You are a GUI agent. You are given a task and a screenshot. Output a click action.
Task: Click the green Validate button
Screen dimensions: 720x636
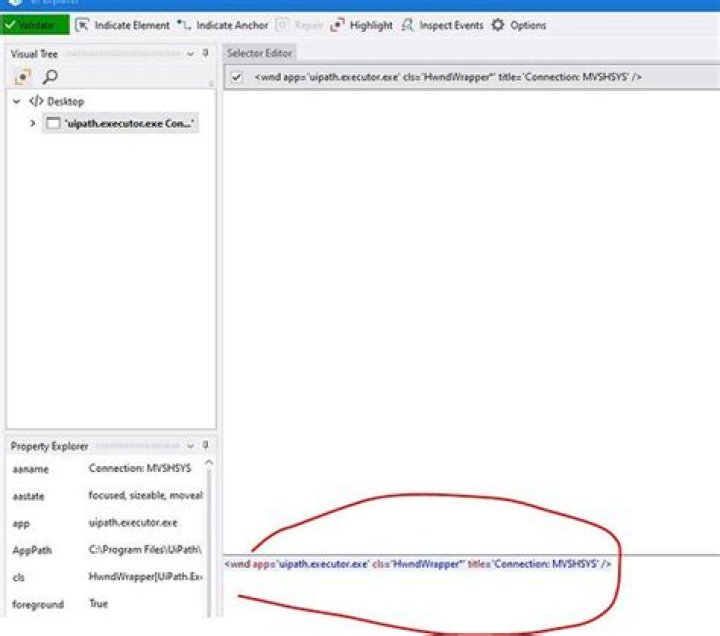click(35, 25)
